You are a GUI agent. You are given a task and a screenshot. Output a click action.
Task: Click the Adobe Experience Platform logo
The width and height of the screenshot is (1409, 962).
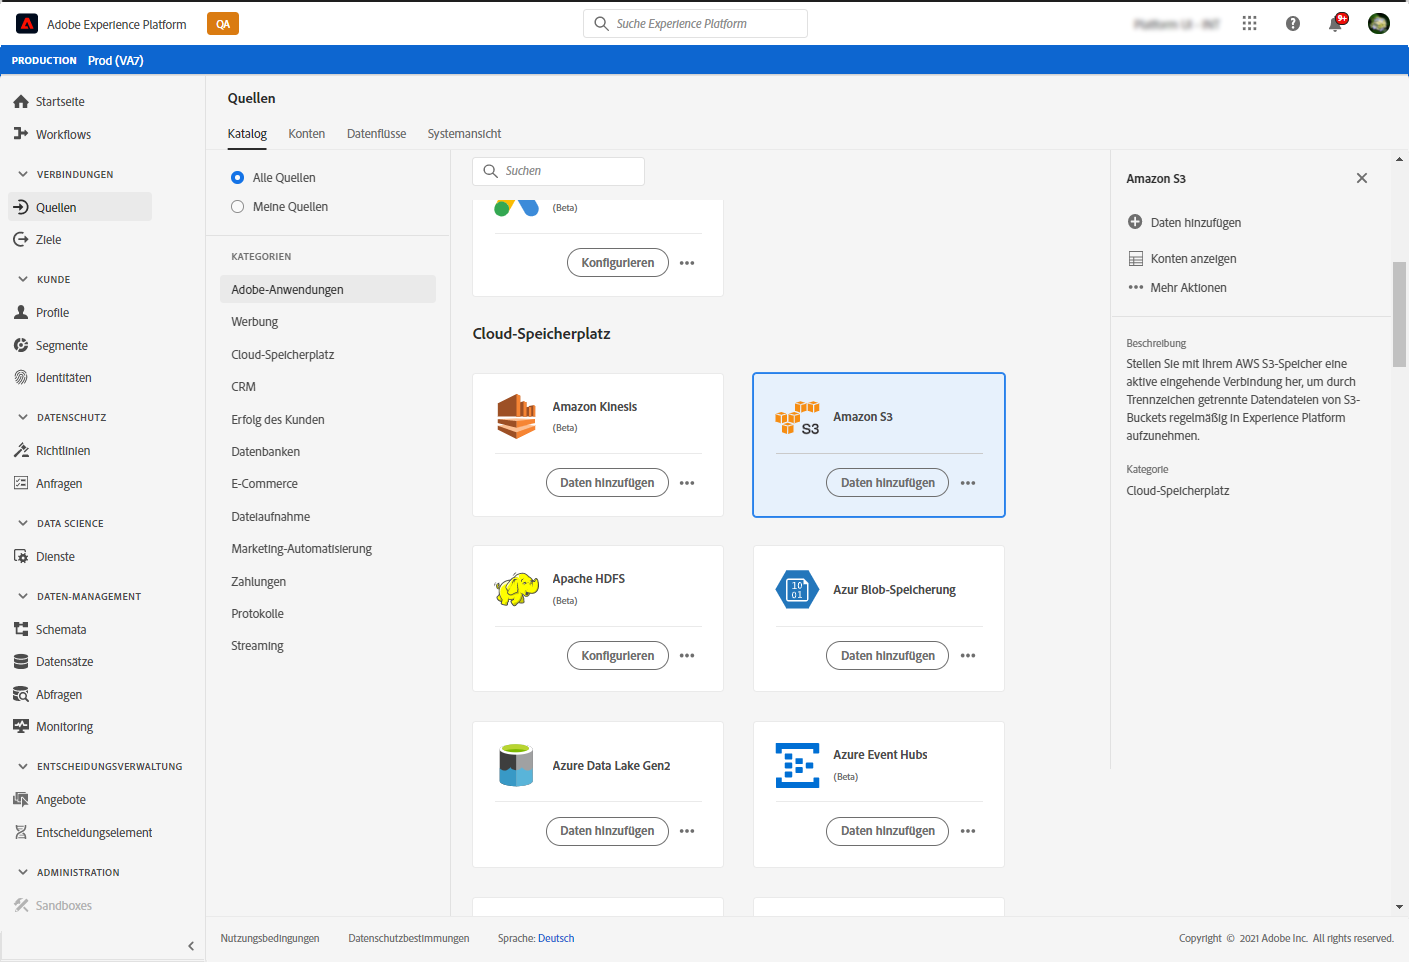point(28,24)
